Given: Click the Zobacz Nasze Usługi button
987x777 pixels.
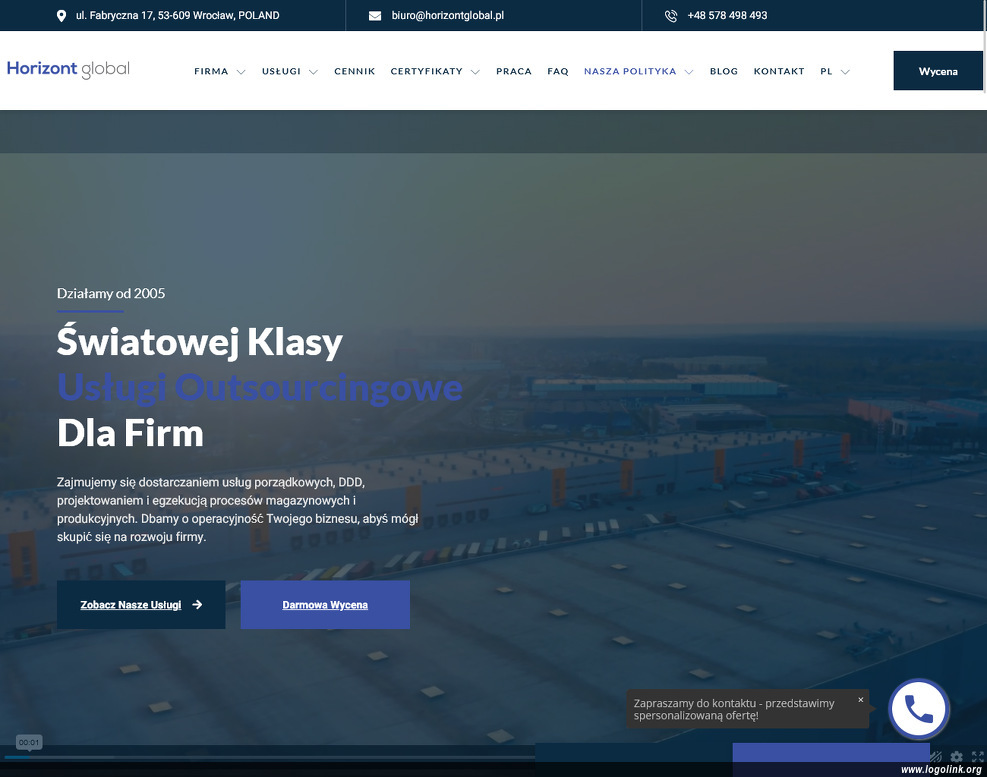Looking at the screenshot, I should [x=141, y=605].
